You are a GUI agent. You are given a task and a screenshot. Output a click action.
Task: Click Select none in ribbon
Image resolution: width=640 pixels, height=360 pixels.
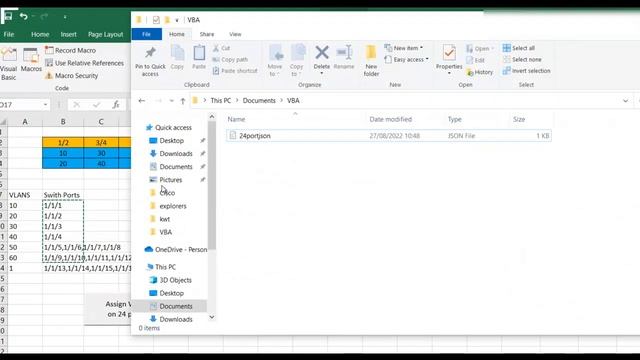point(522,60)
